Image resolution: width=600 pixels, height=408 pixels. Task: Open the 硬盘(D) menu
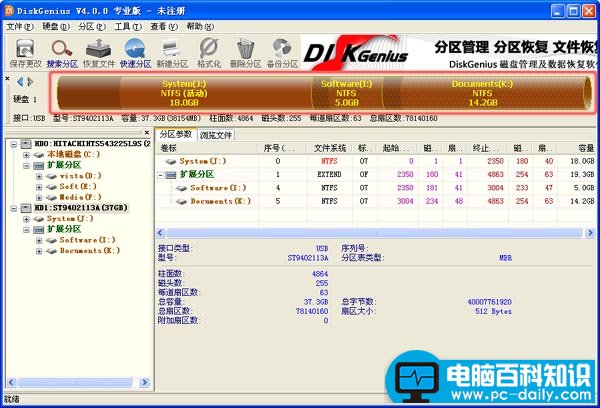pyautogui.click(x=56, y=26)
